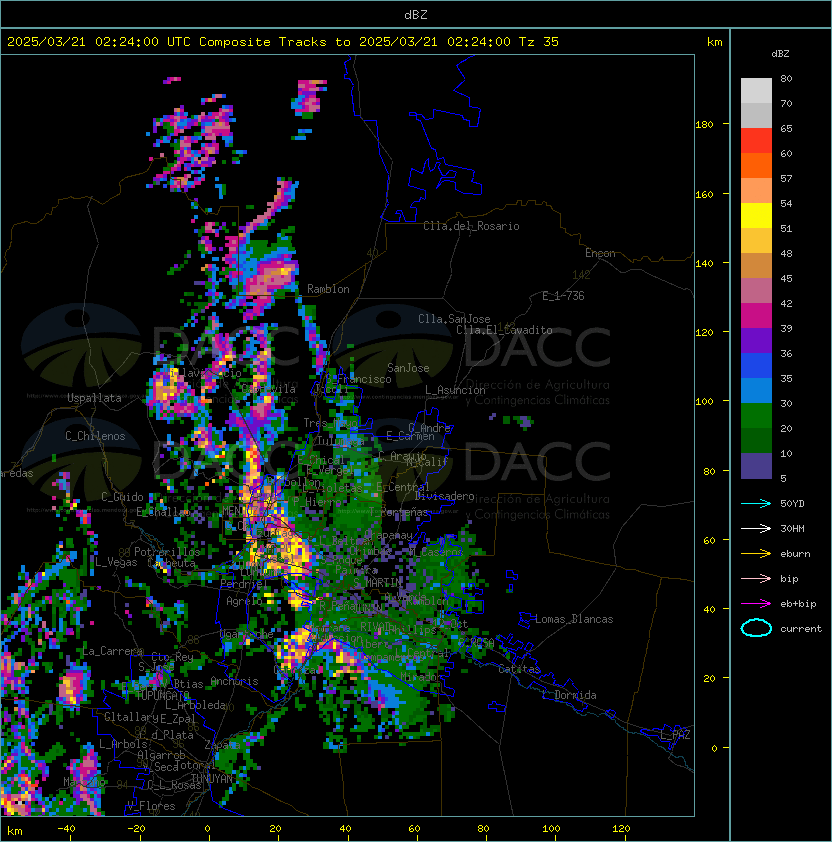Click the 'Catitas' place label
This screenshot has height=842, width=832.
pos(519,669)
